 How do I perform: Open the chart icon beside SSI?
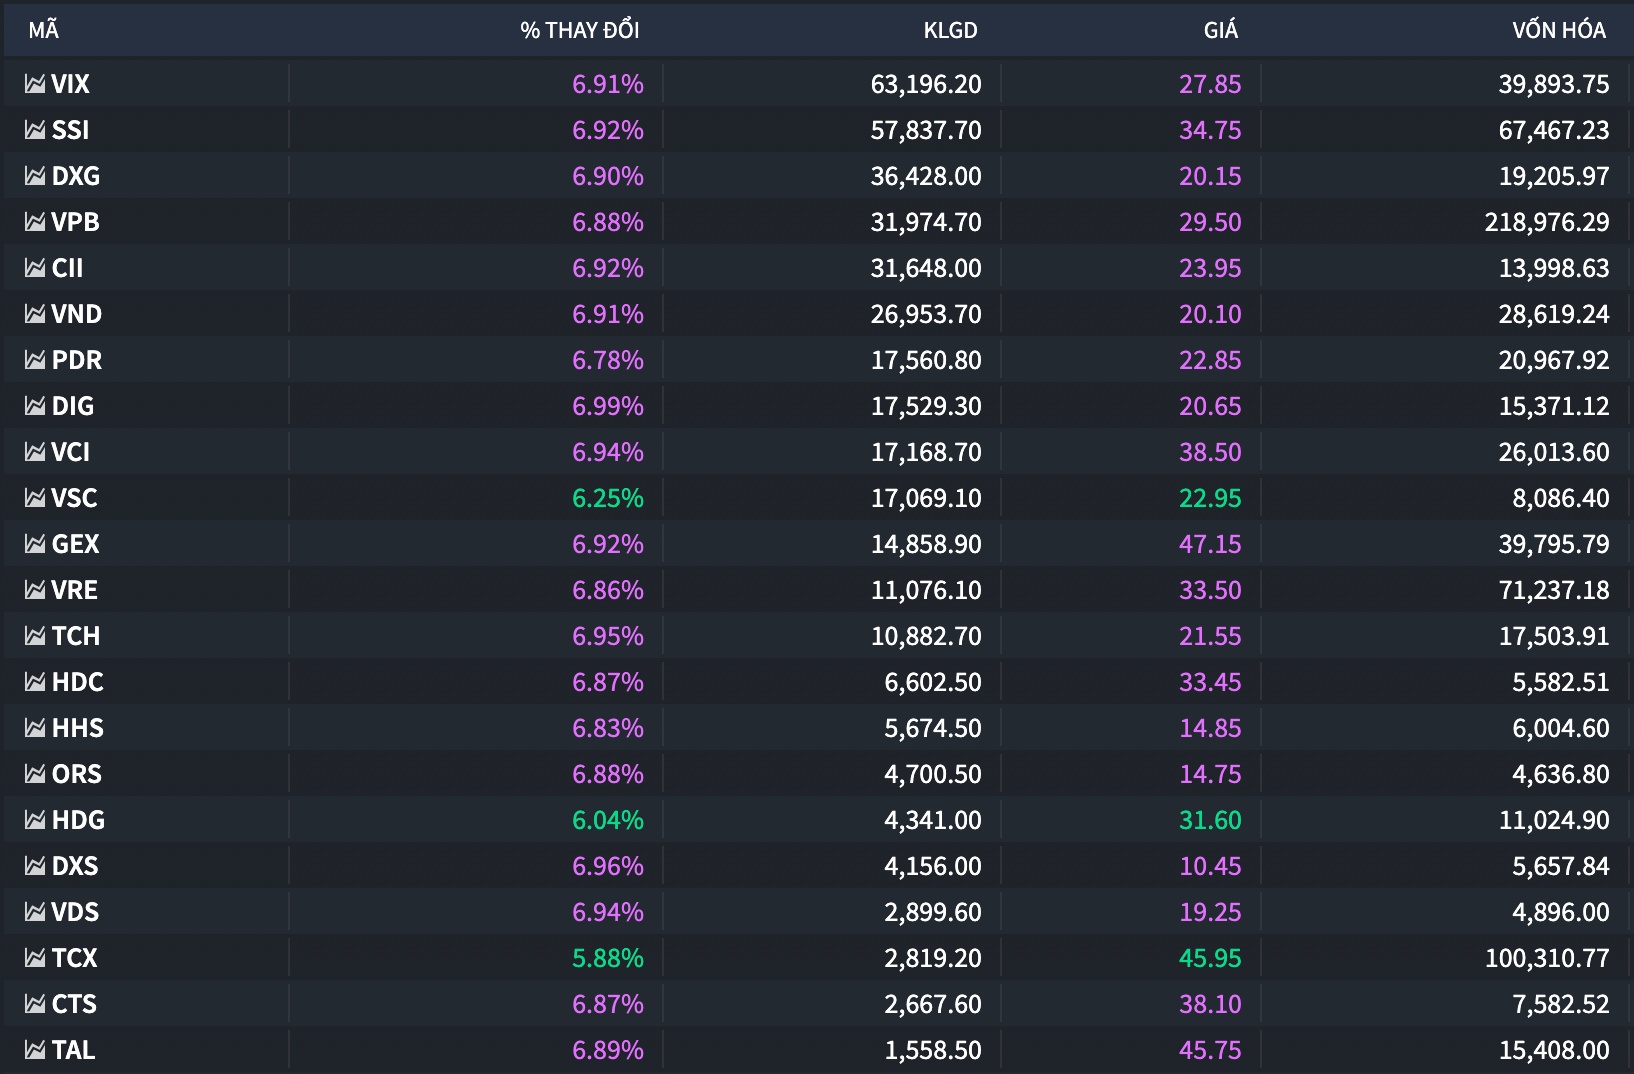coord(35,130)
